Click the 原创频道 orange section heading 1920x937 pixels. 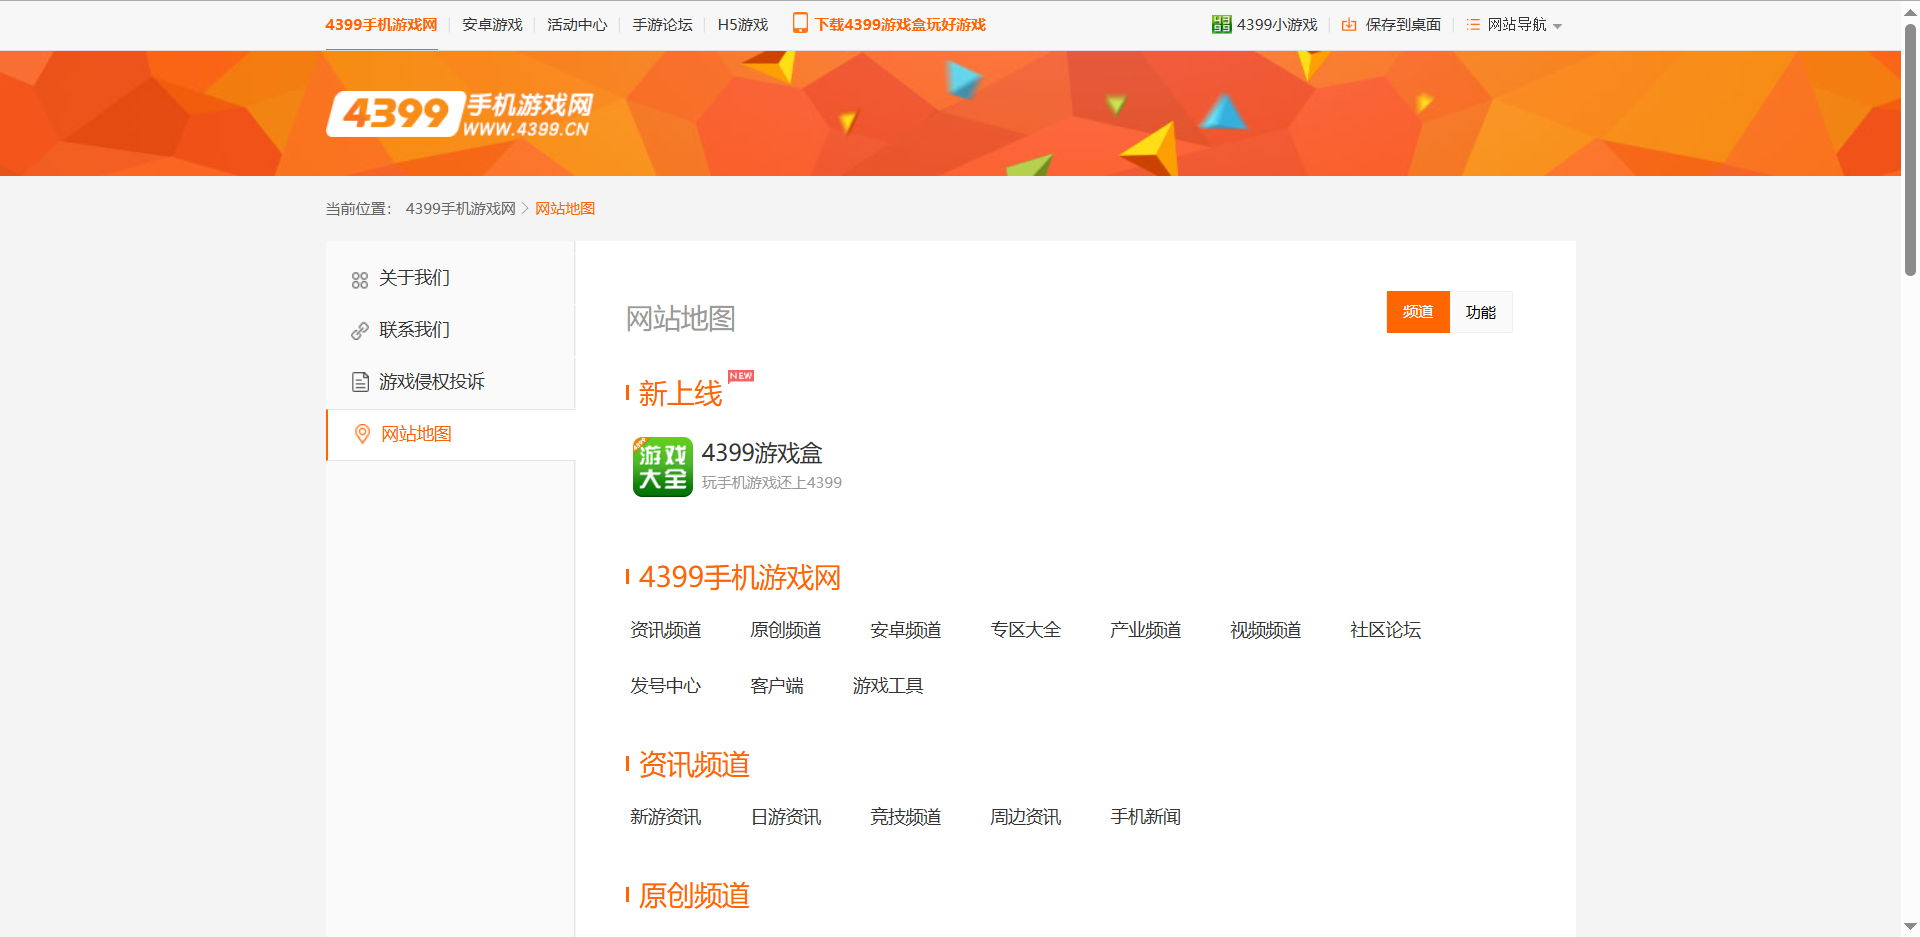(694, 896)
